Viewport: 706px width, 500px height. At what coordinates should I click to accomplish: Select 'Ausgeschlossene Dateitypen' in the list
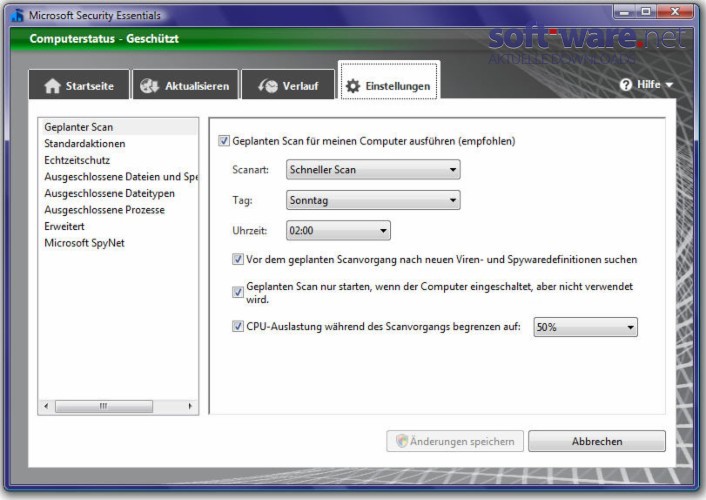tap(118, 193)
